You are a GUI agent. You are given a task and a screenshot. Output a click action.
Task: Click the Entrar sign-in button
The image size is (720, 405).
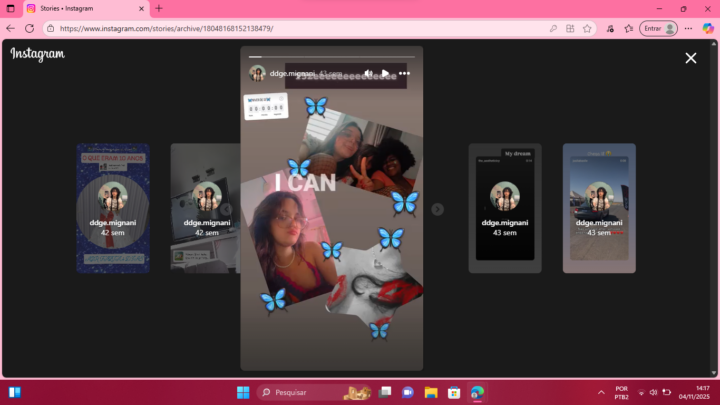coord(658,28)
